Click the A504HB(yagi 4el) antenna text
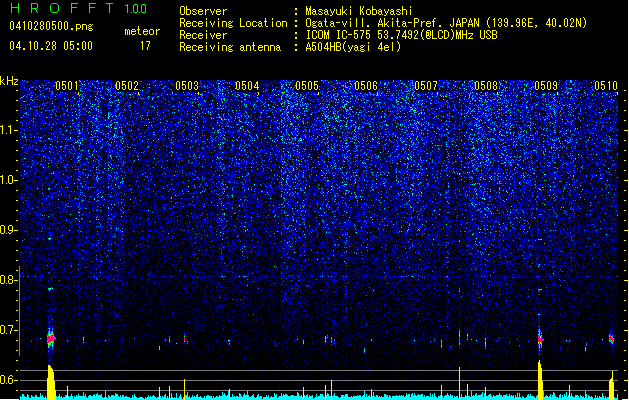This screenshot has width=629, height=400. (x=353, y=47)
